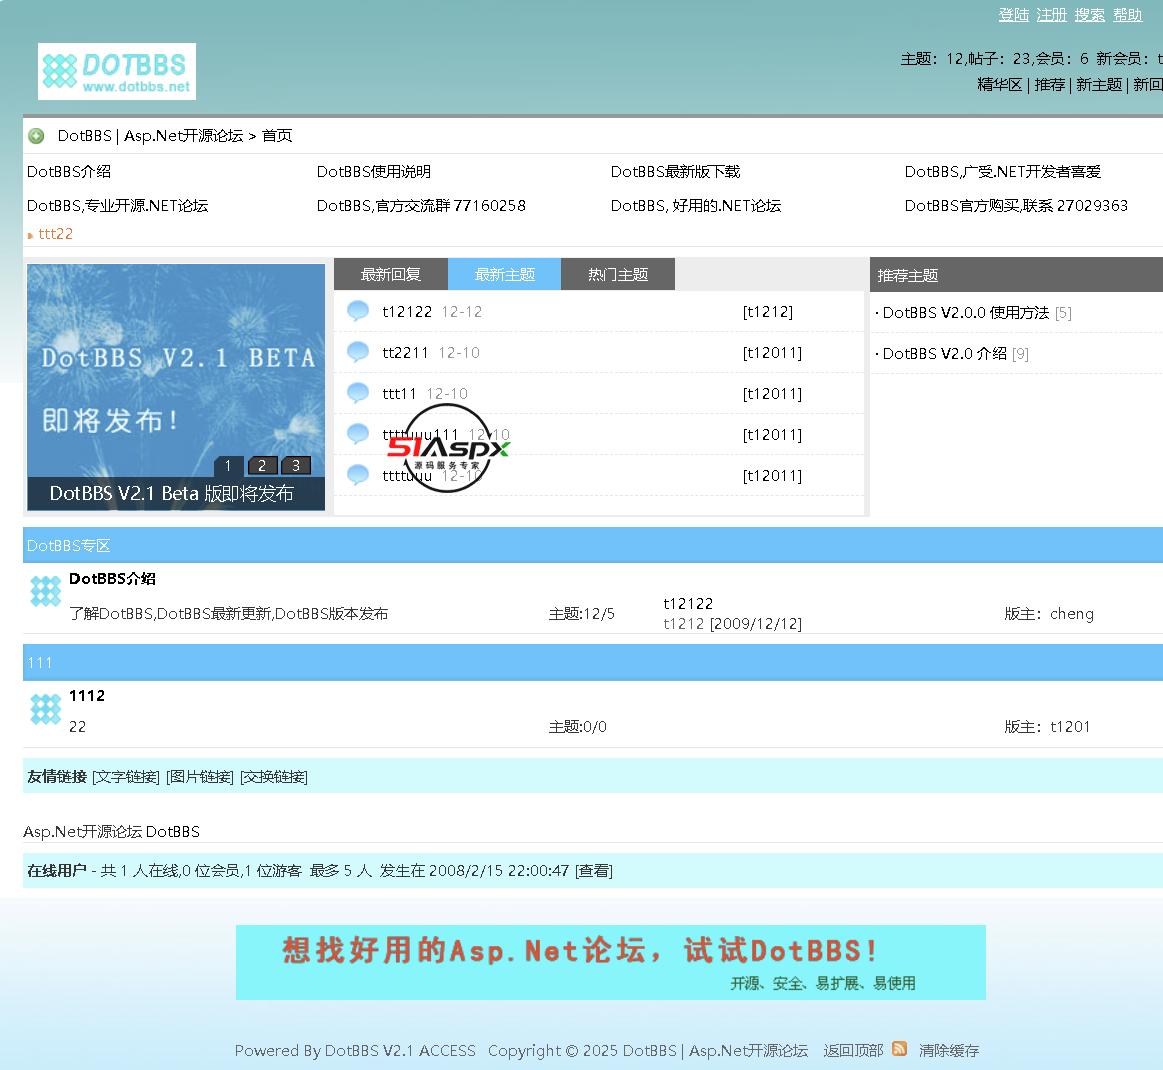Open the 新主题 header link
This screenshot has height=1070, width=1163.
pyautogui.click(x=1098, y=85)
